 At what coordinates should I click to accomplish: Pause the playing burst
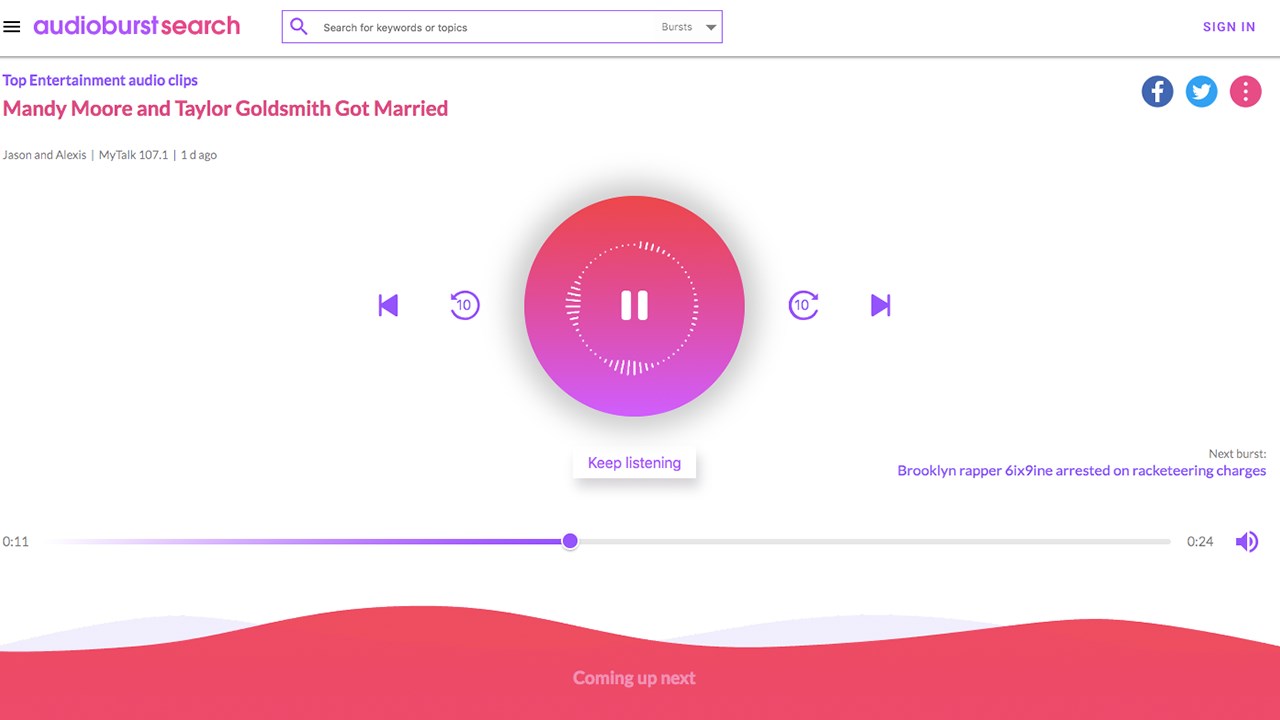[634, 305]
